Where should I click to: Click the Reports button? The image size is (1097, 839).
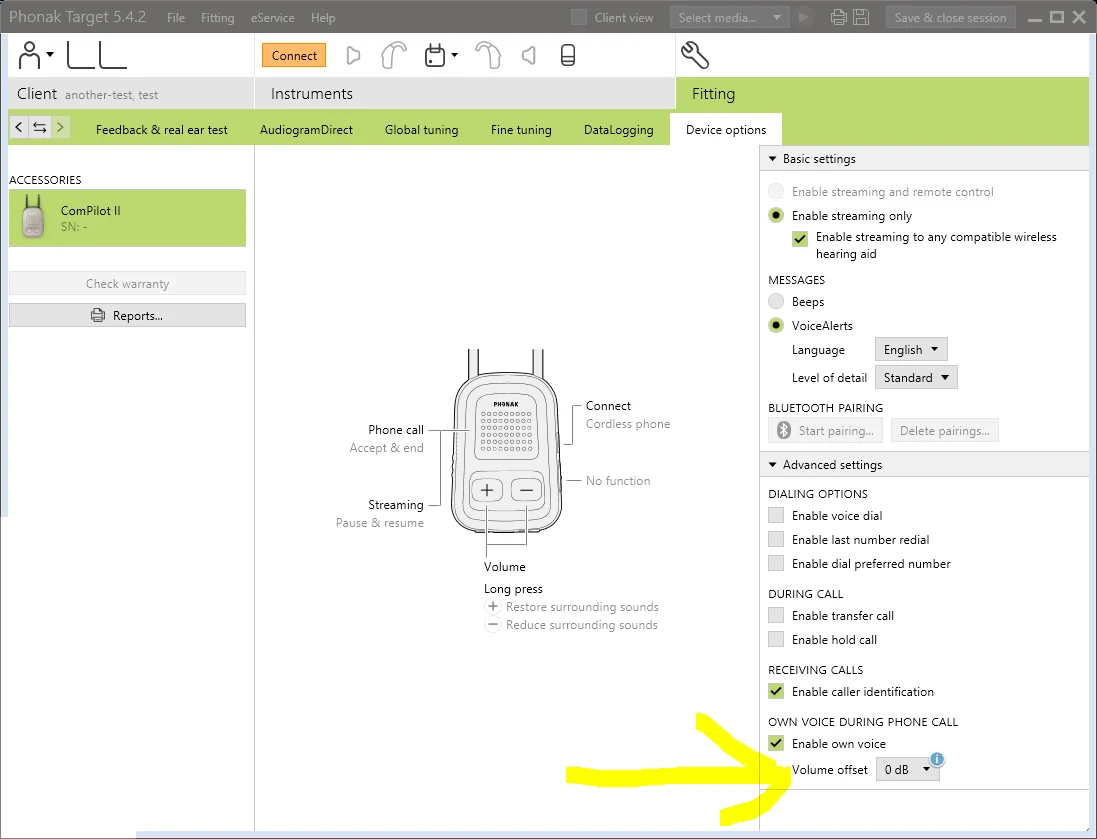(x=127, y=316)
